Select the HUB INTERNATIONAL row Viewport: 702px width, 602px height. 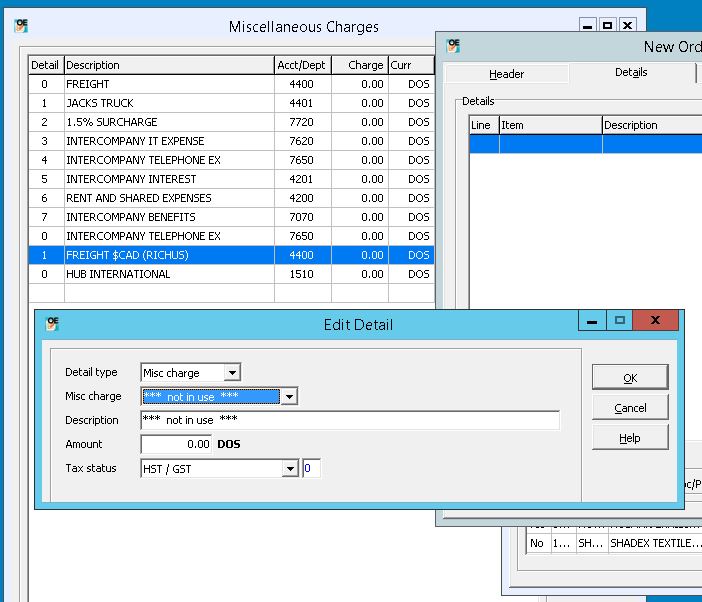[170, 274]
